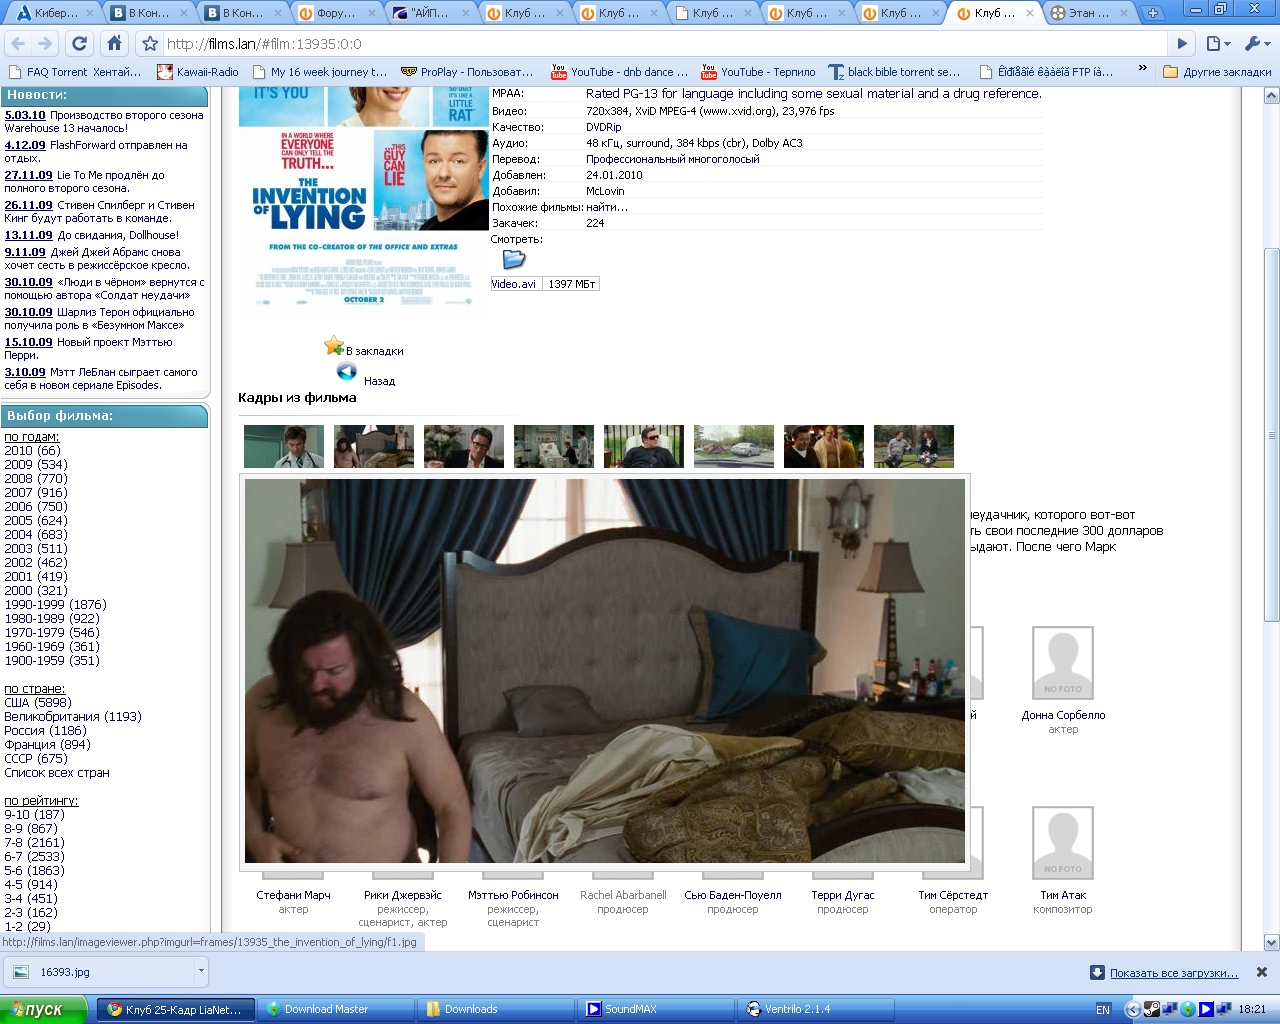Switch to the "АЙП… tab
Screen dimensions: 1280x1024
429,13
